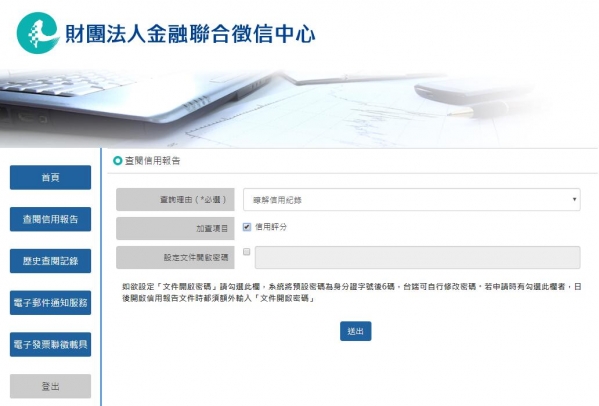Click the 查詢理由 (*必選) field label
599x406 pixels.
pyautogui.click(x=193, y=199)
